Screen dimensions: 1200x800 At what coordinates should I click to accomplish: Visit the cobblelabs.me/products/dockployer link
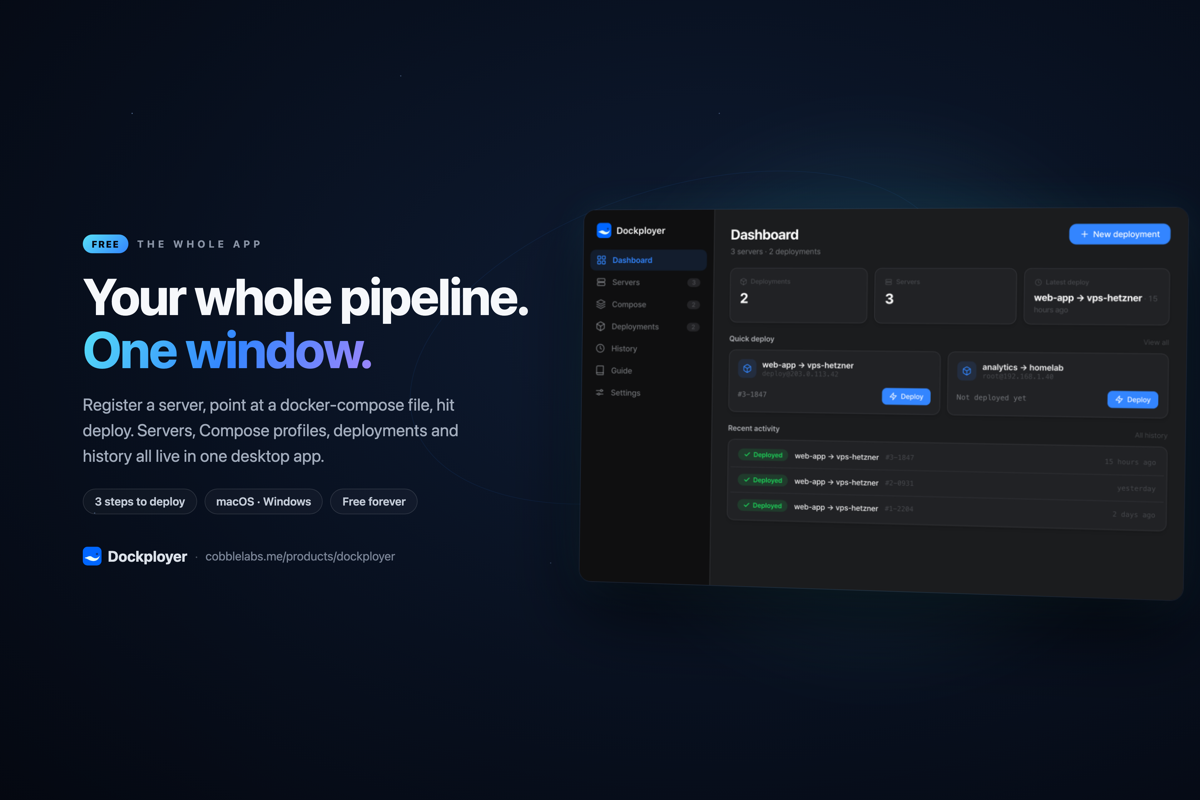(300, 557)
